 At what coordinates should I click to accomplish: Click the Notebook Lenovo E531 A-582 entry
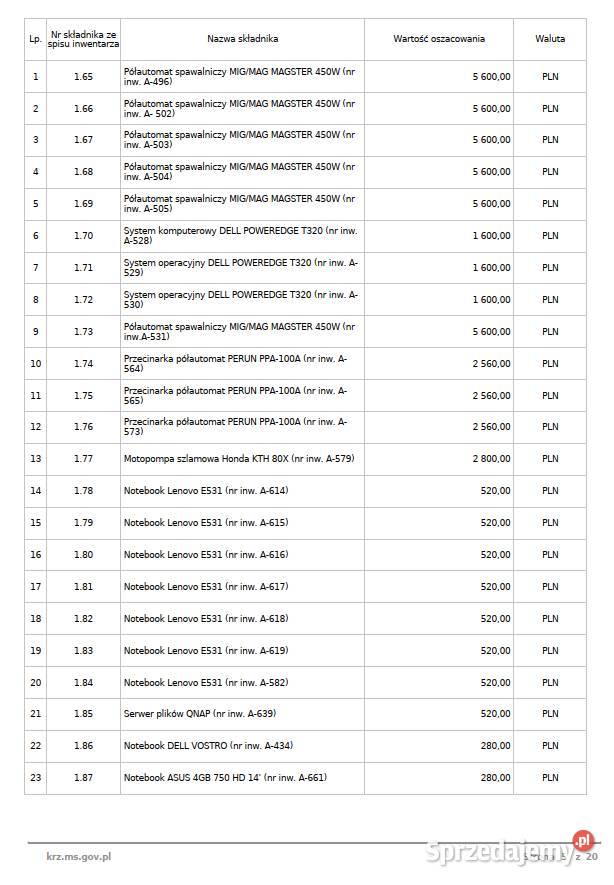(x=205, y=682)
